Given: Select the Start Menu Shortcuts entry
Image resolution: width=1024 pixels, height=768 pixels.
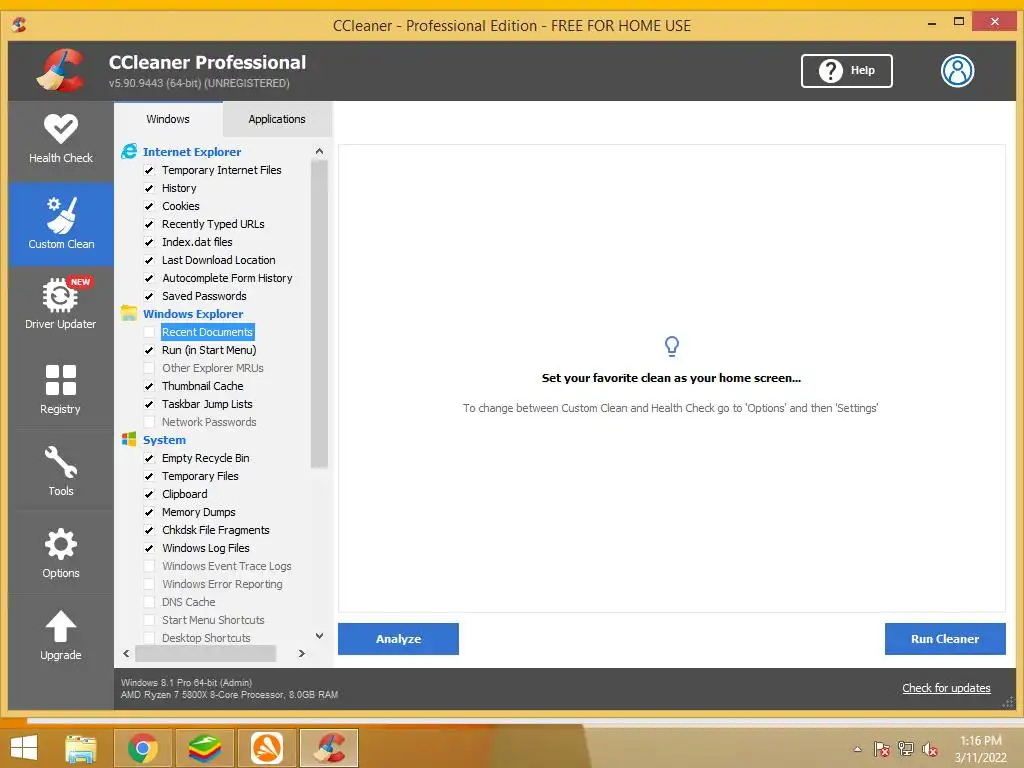Looking at the screenshot, I should [x=213, y=620].
